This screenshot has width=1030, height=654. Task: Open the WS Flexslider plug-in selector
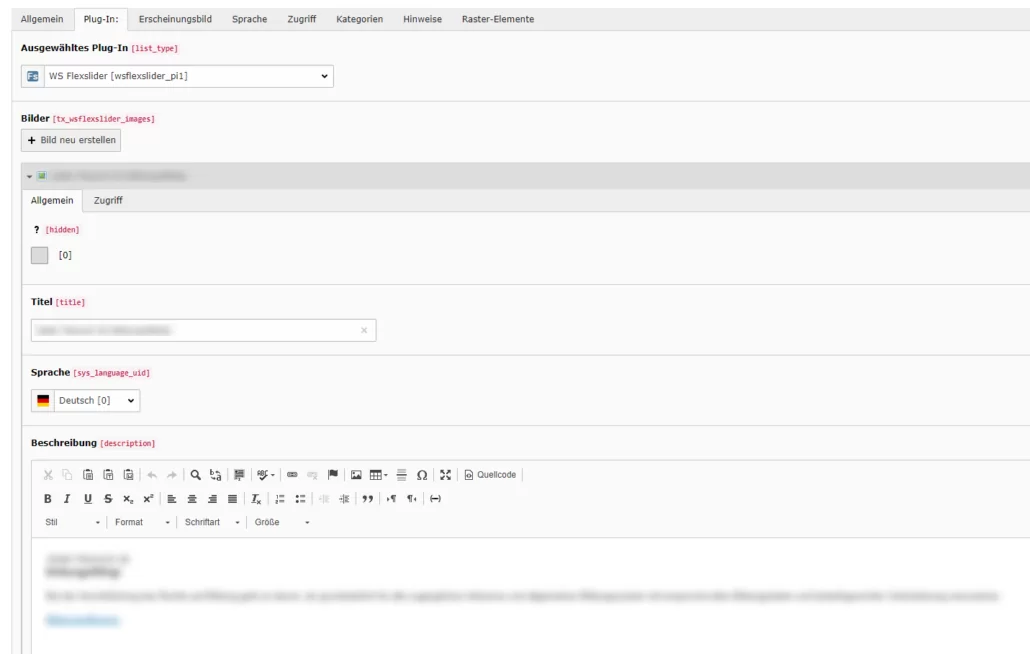185,75
